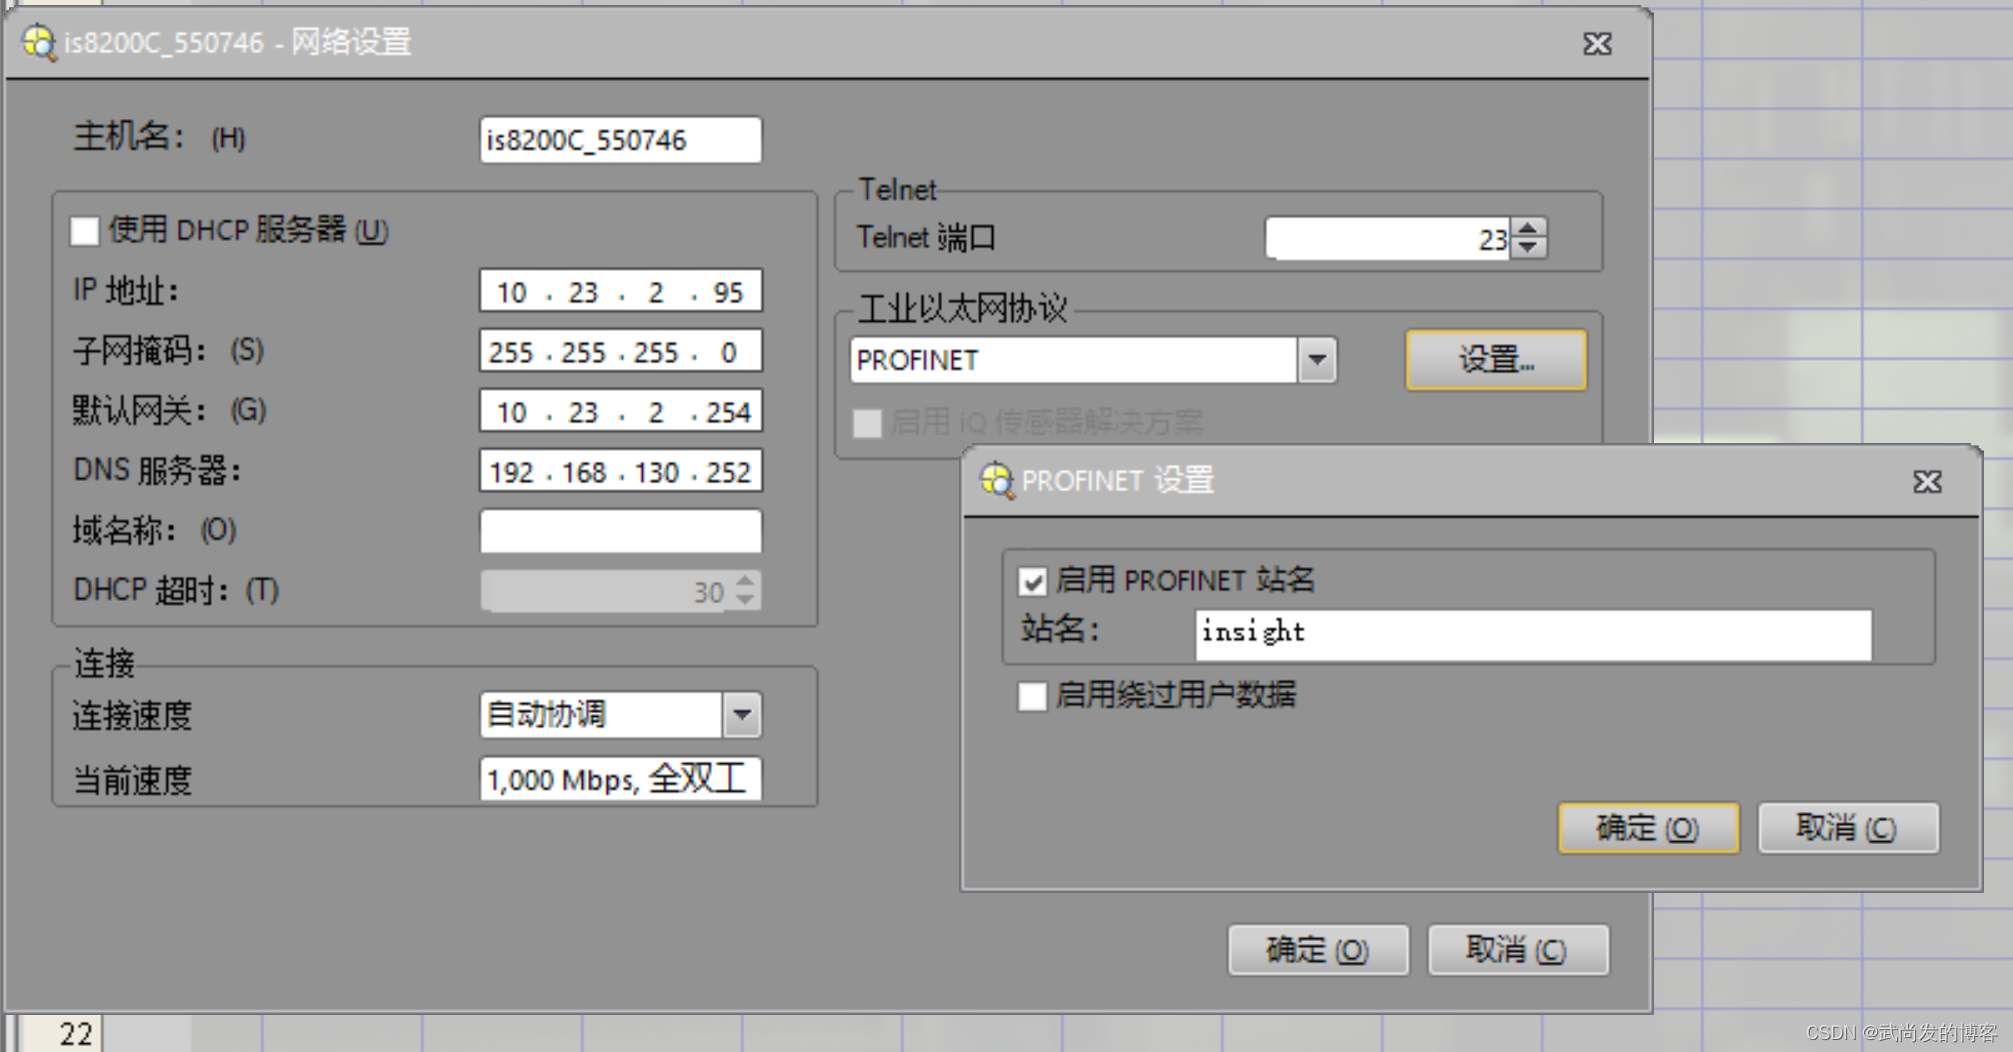Confirm network settings with 确定 button

(1318, 950)
